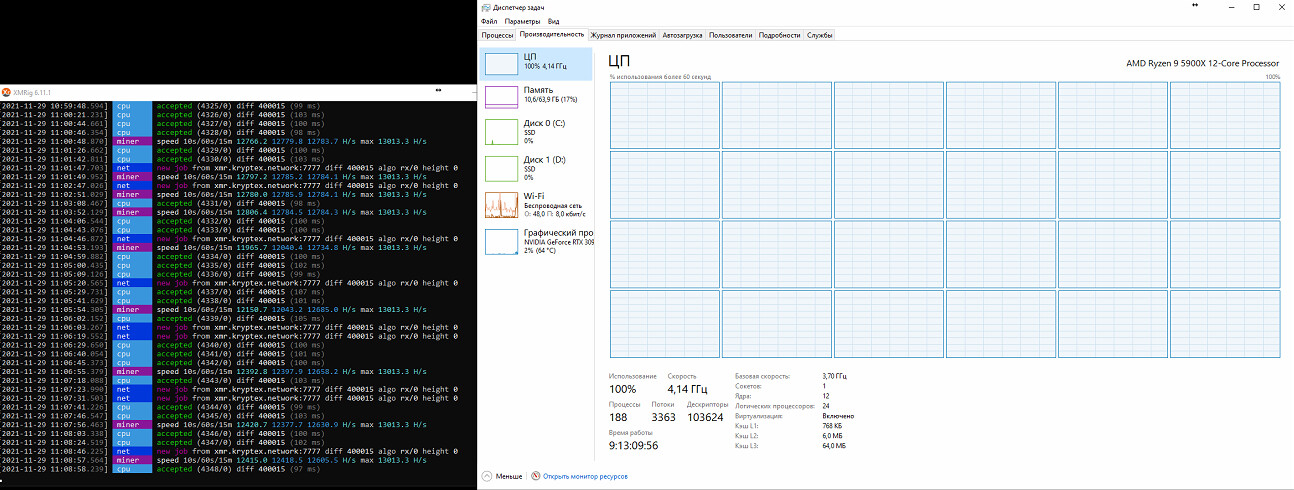
Task: Click the Кэш L2 6,0 МБ value
Action: coord(834,436)
